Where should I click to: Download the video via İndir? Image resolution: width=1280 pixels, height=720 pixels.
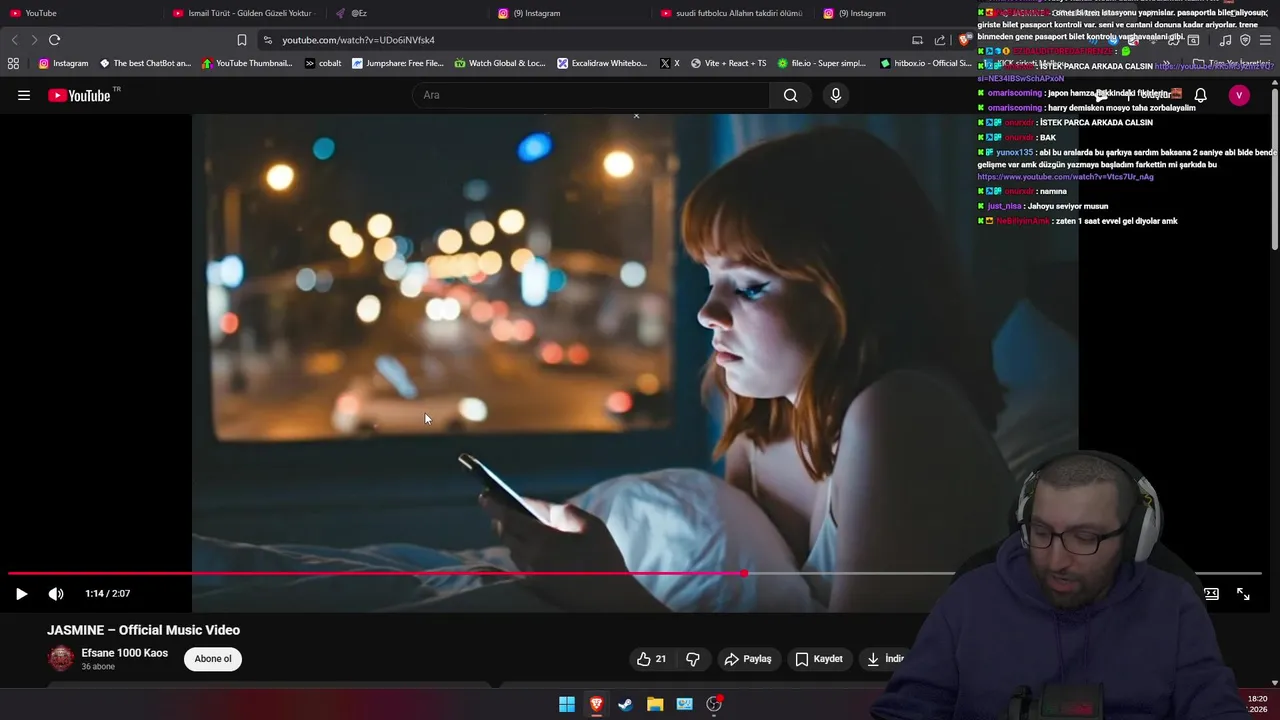[885, 659]
